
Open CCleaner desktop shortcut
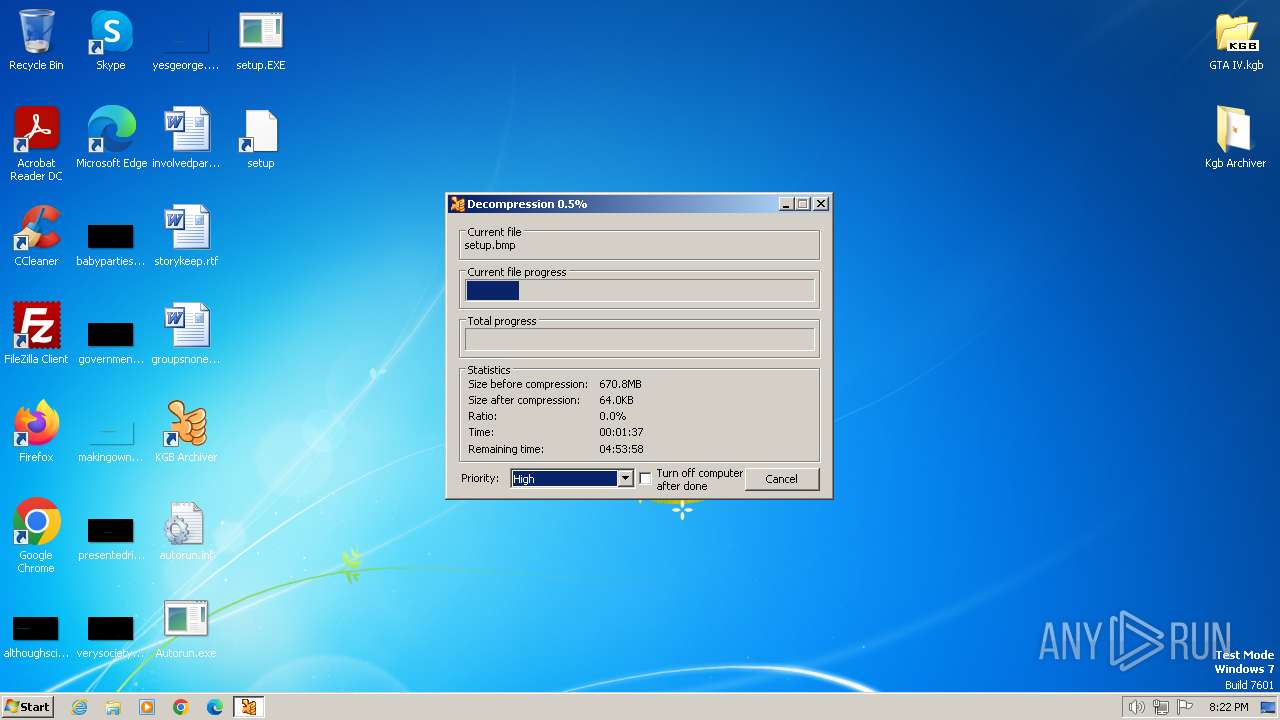tap(36, 236)
